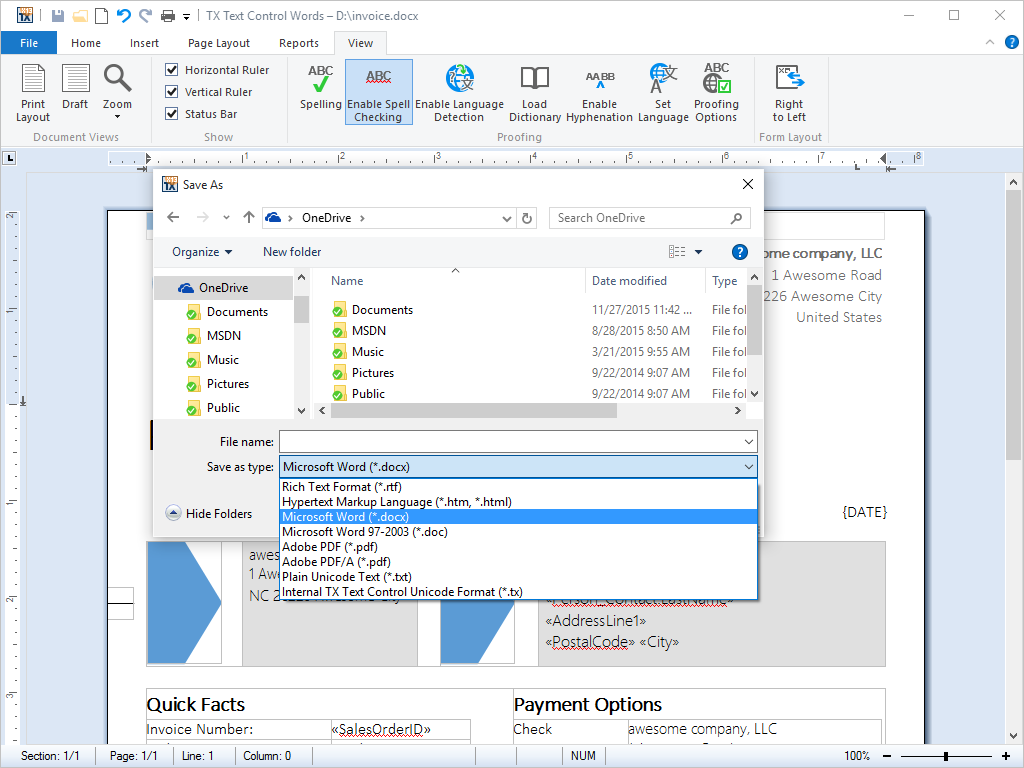Select Pictures folder in the navigation tree
Screen dimensions: 1024x768
(228, 384)
